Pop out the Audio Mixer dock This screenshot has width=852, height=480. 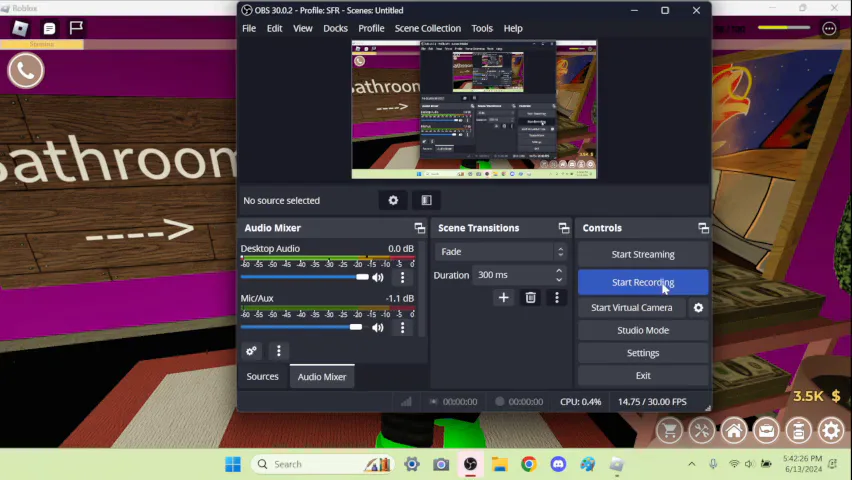point(419,228)
